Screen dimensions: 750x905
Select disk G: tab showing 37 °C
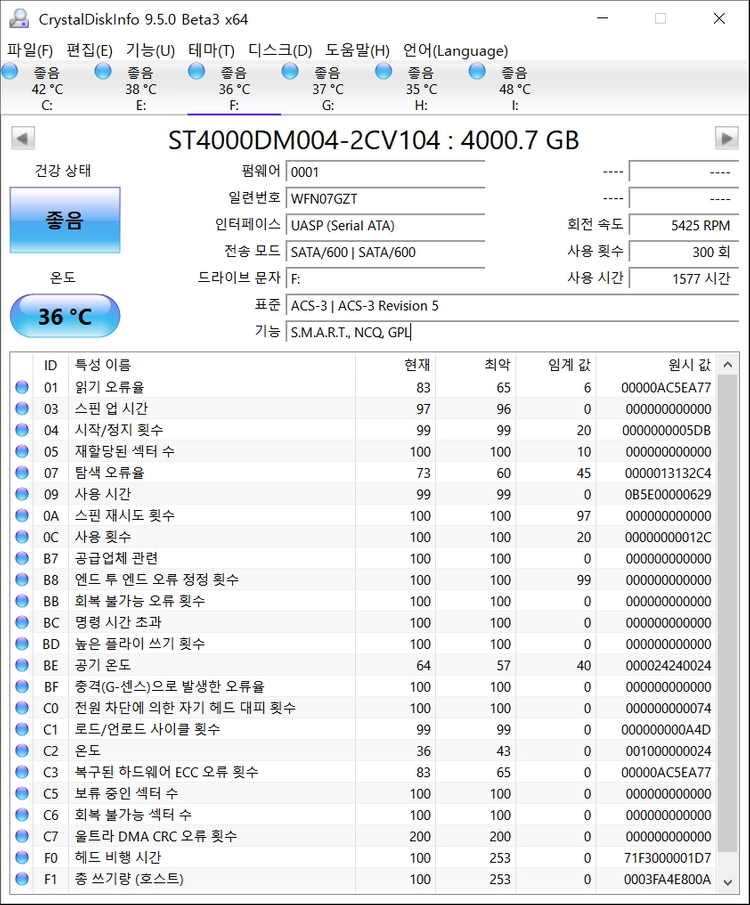(328, 89)
